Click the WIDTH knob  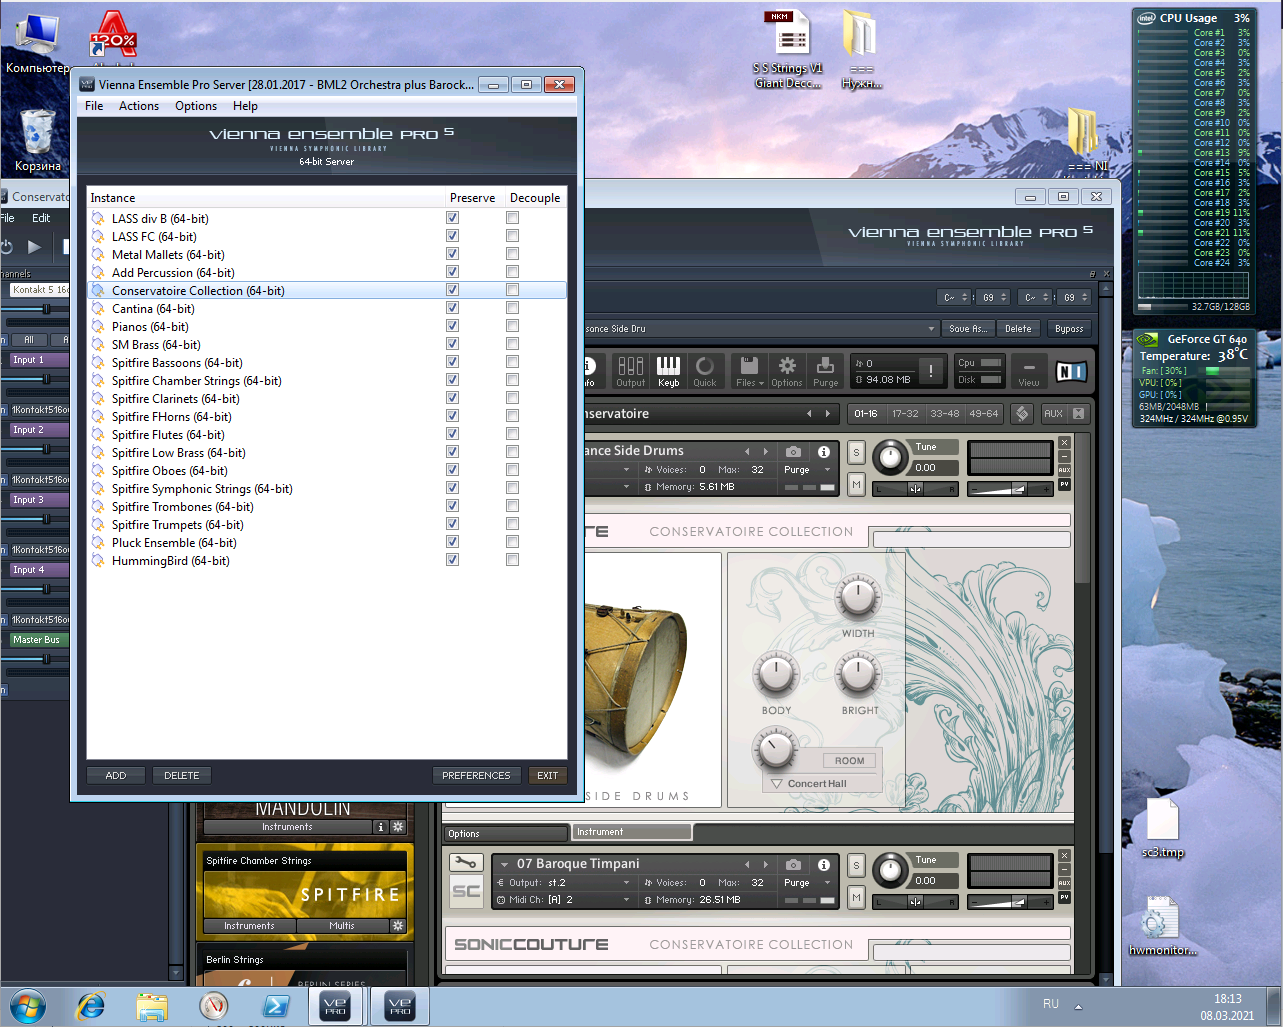click(x=857, y=597)
